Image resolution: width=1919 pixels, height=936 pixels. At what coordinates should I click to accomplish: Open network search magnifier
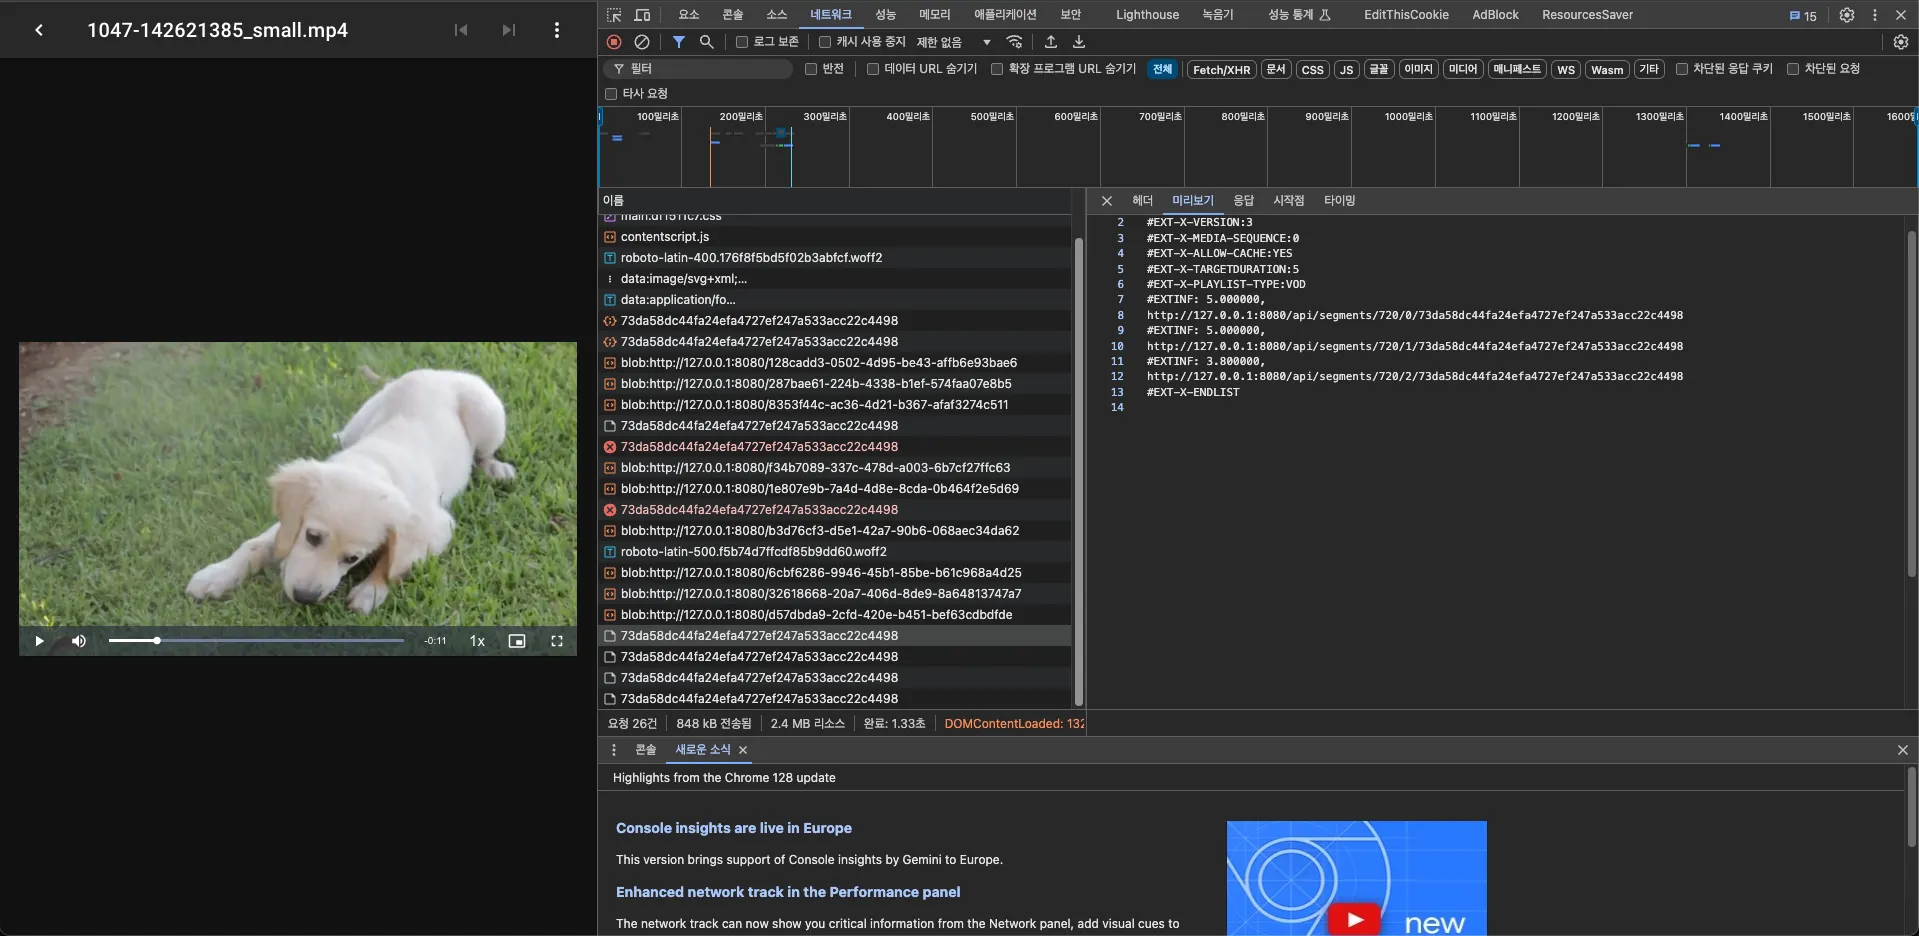pyautogui.click(x=707, y=42)
